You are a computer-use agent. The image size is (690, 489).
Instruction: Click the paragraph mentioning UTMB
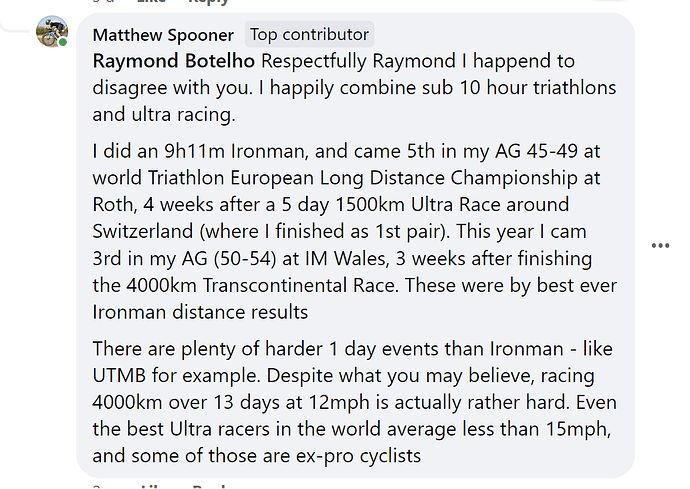[x=355, y=402]
